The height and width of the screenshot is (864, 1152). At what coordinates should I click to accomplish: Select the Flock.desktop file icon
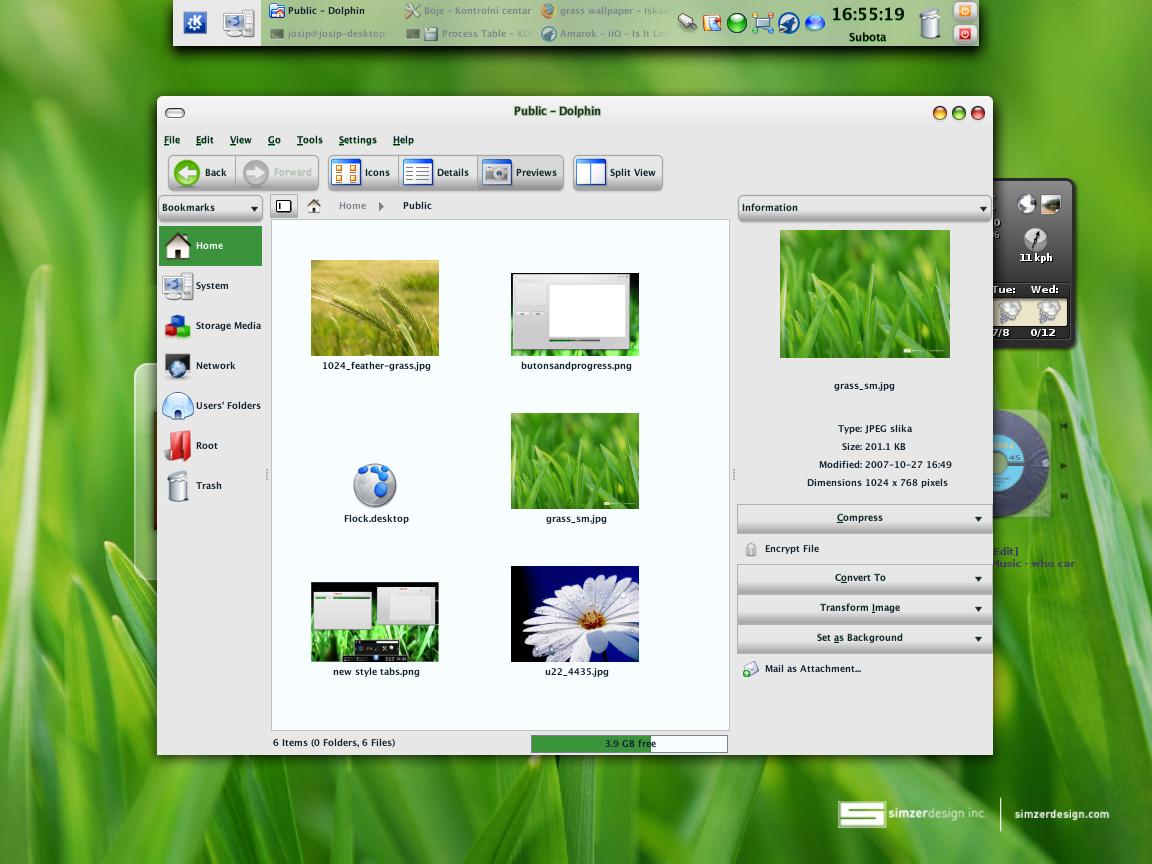375,485
